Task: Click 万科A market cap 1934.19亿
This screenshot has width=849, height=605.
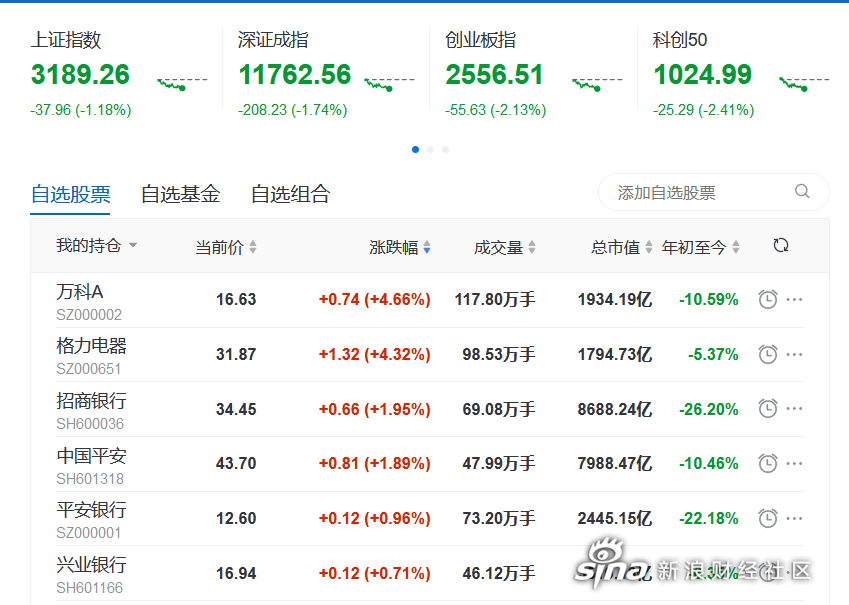Action: coord(615,300)
